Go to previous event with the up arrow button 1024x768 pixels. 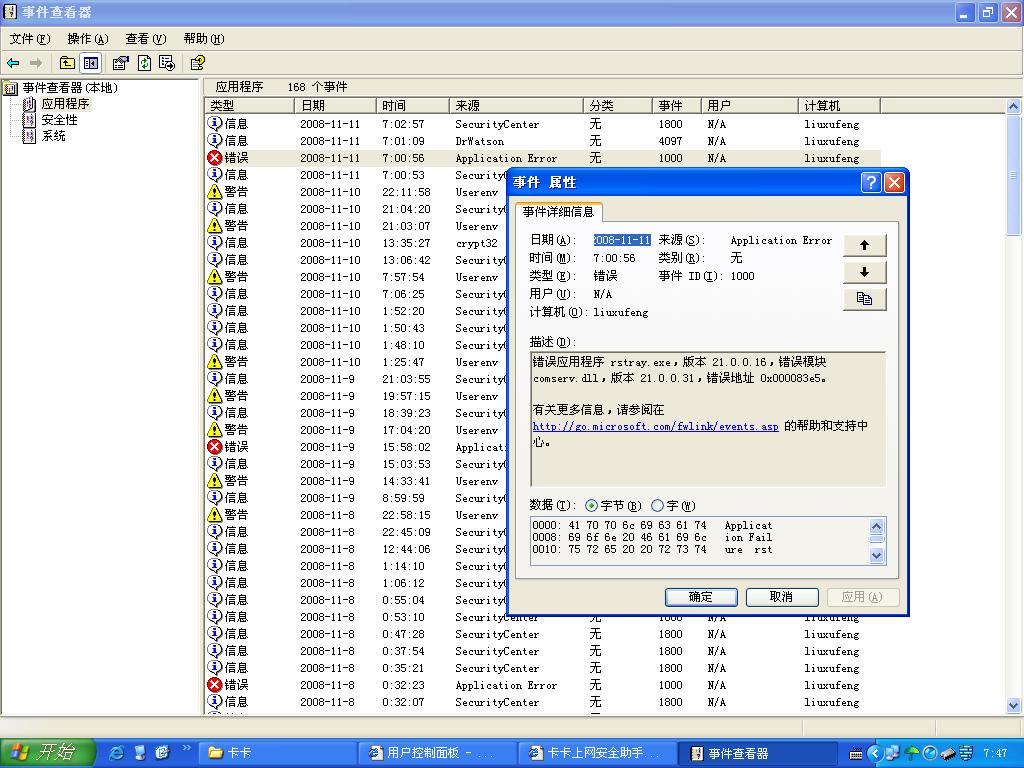point(864,245)
